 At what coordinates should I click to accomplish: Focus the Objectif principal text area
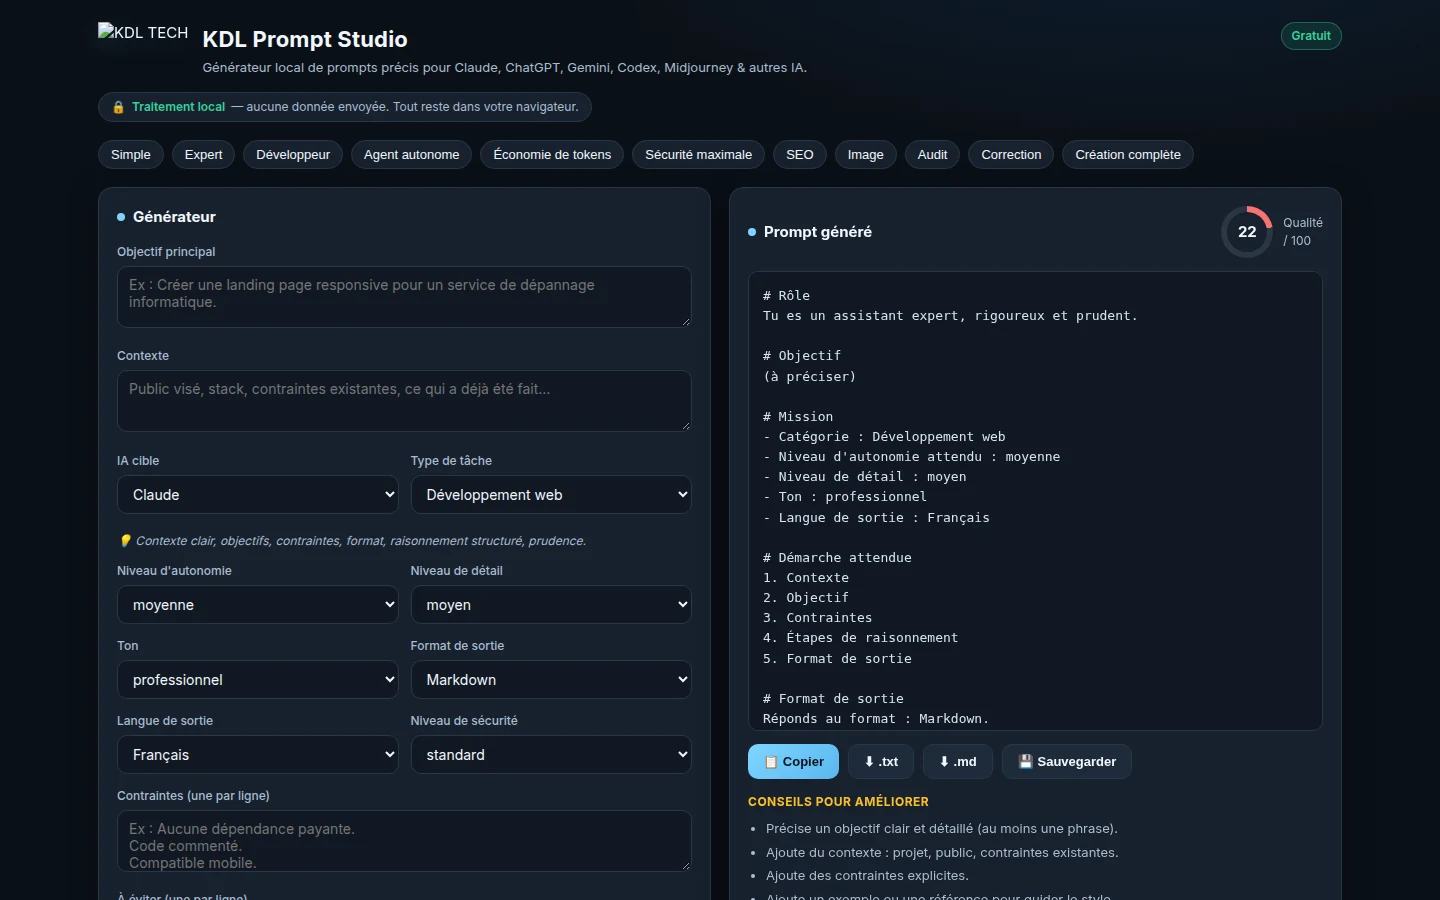(x=404, y=297)
